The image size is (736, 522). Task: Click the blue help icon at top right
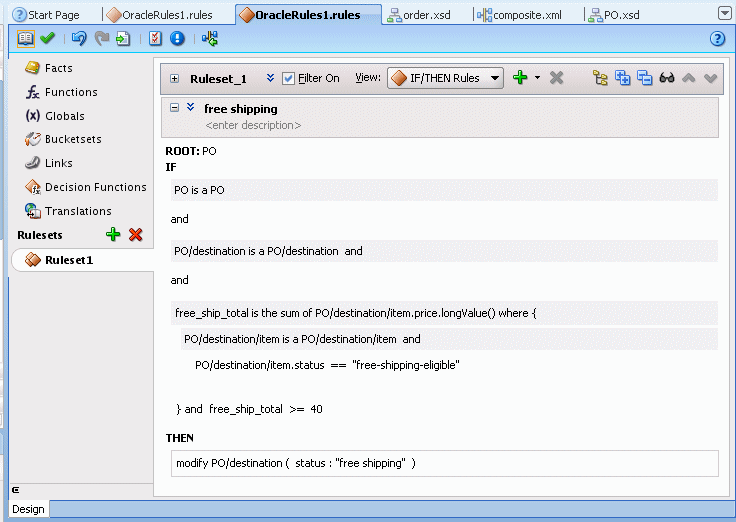(x=716, y=38)
